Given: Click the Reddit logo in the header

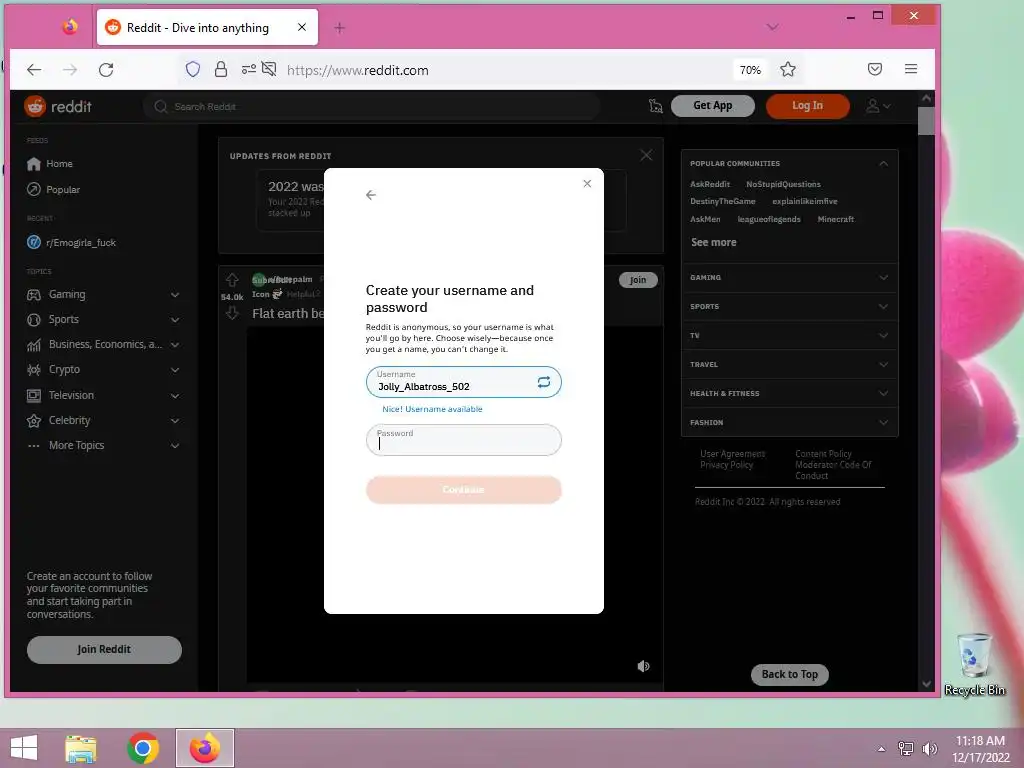Looking at the screenshot, I should point(58,106).
